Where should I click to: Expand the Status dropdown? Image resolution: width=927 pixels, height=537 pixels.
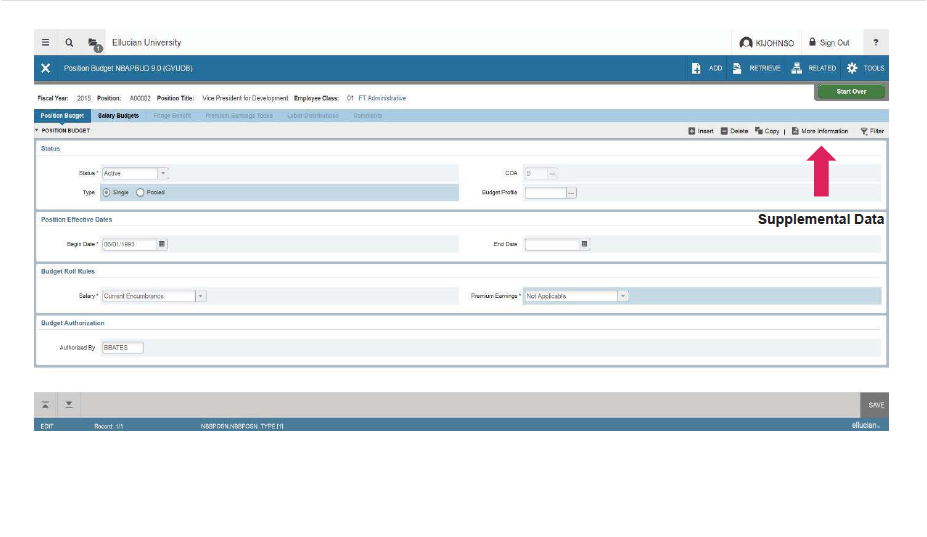click(x=163, y=173)
